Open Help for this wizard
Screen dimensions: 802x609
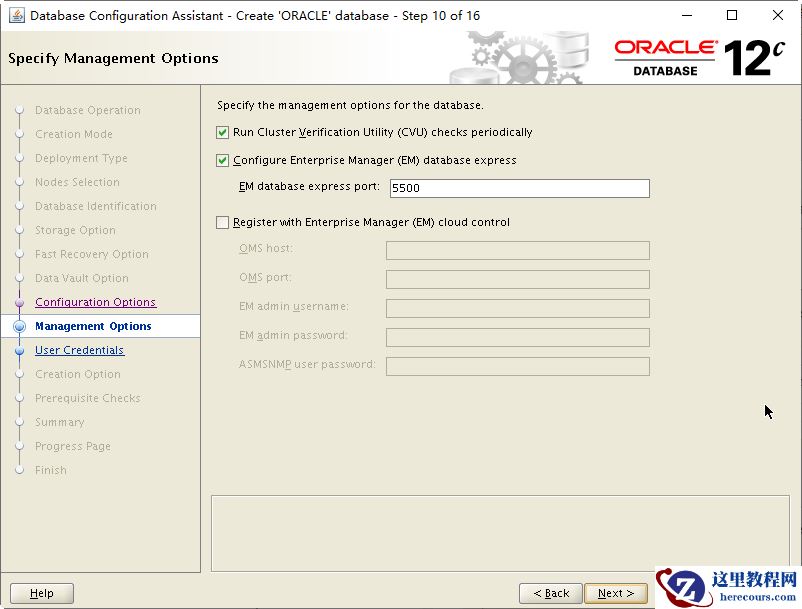coord(42,593)
